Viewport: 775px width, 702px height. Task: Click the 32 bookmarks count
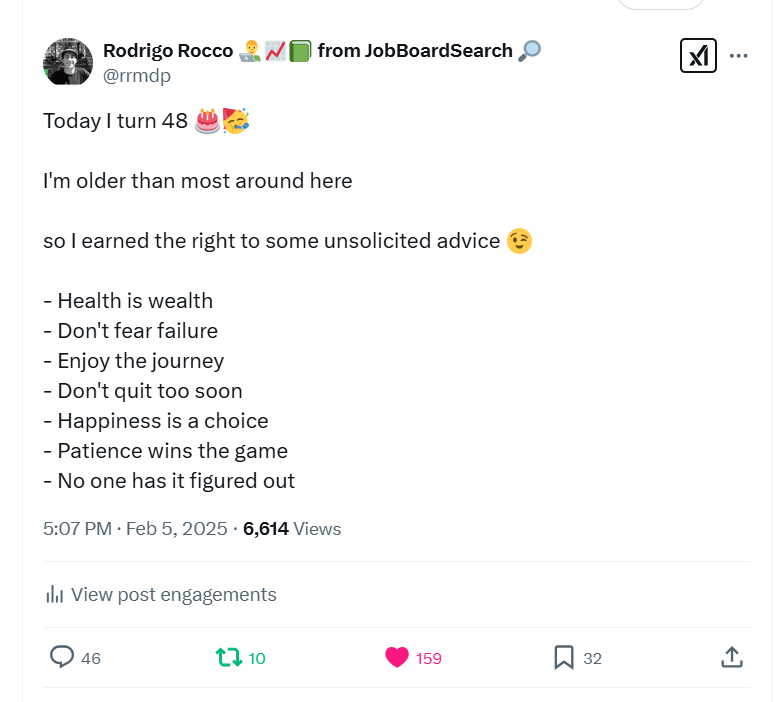(592, 658)
